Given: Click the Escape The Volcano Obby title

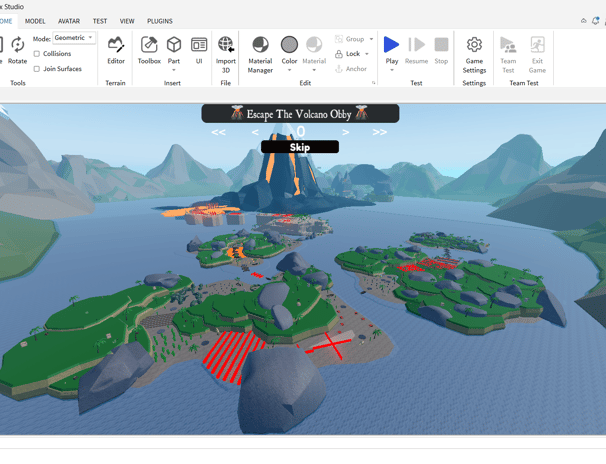Looking at the screenshot, I should click(300, 114).
